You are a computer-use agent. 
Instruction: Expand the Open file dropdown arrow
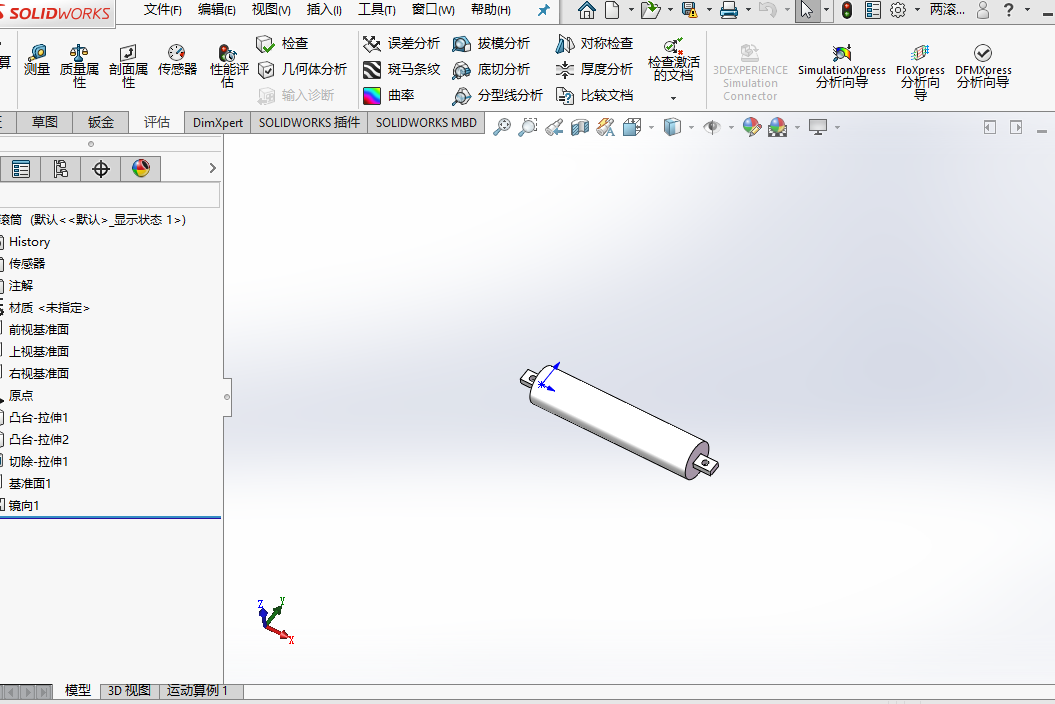(x=670, y=10)
